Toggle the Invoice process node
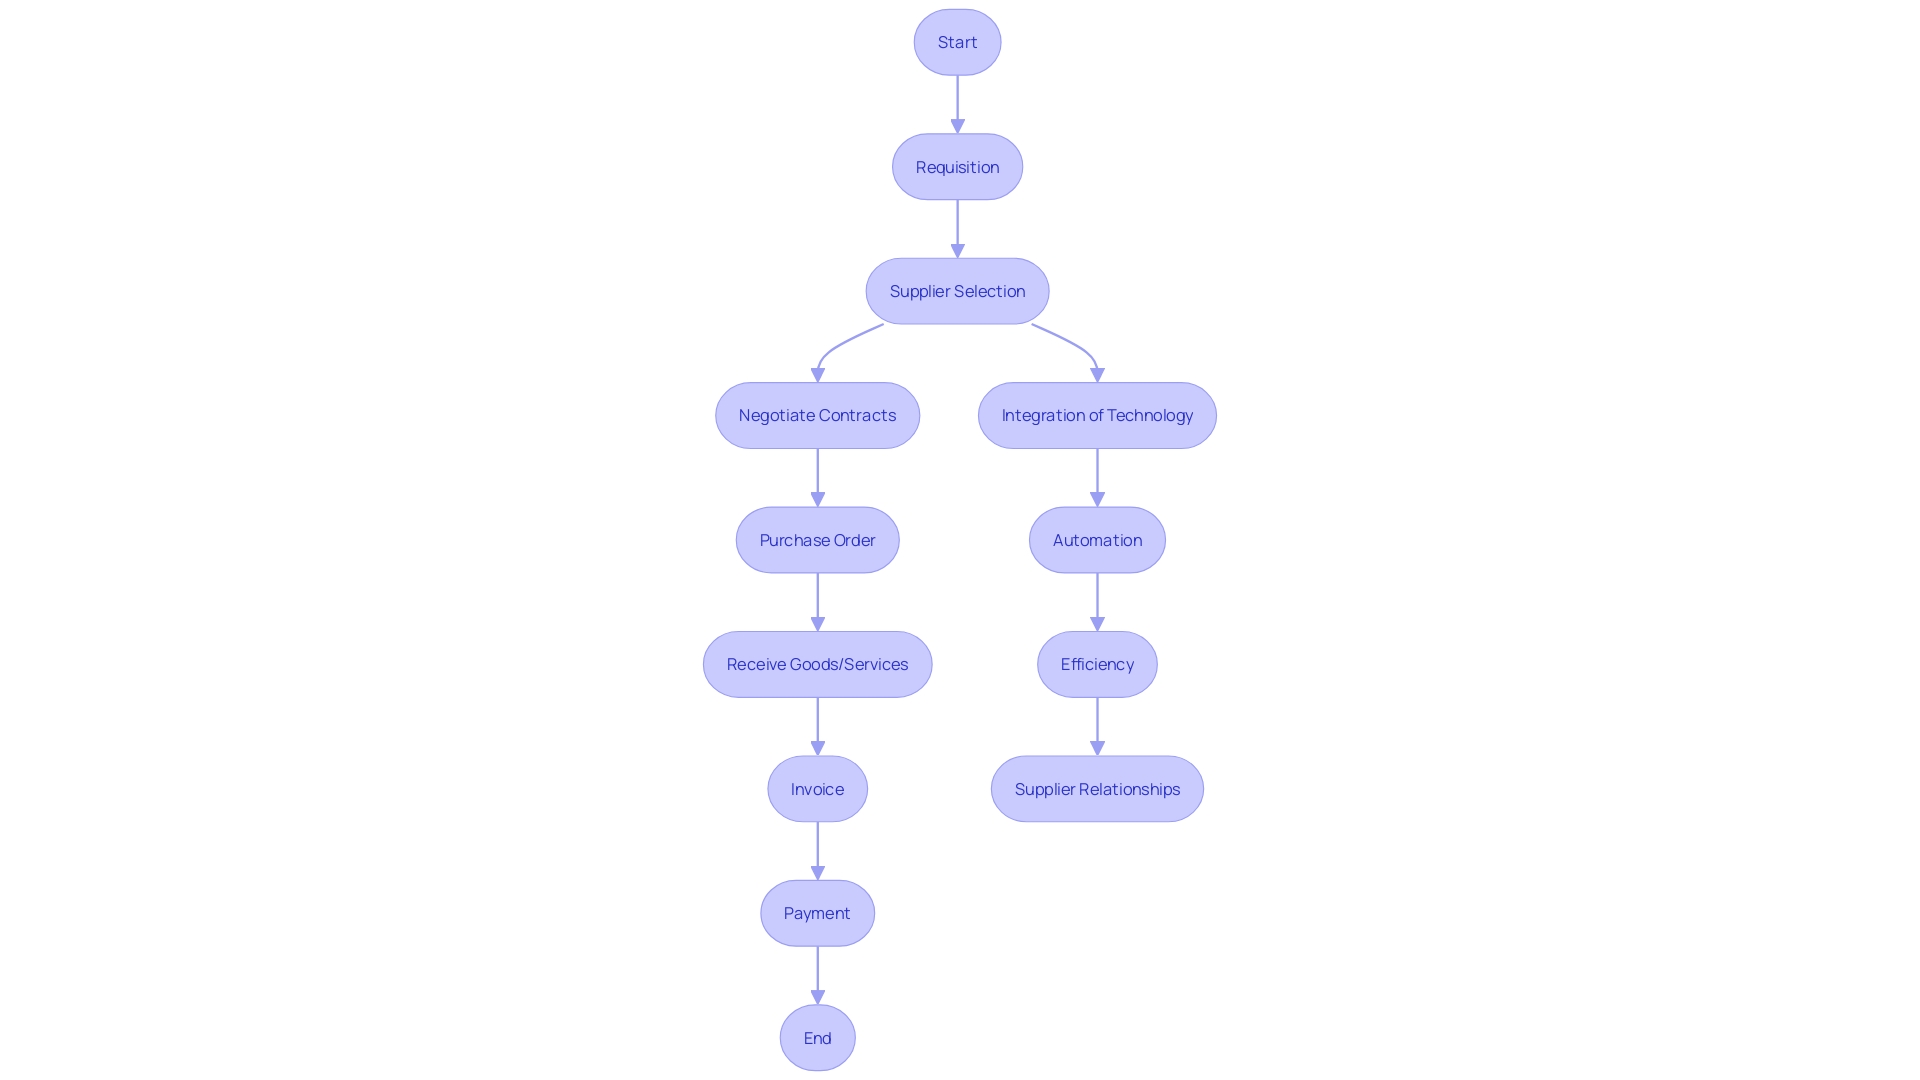 click(816, 787)
